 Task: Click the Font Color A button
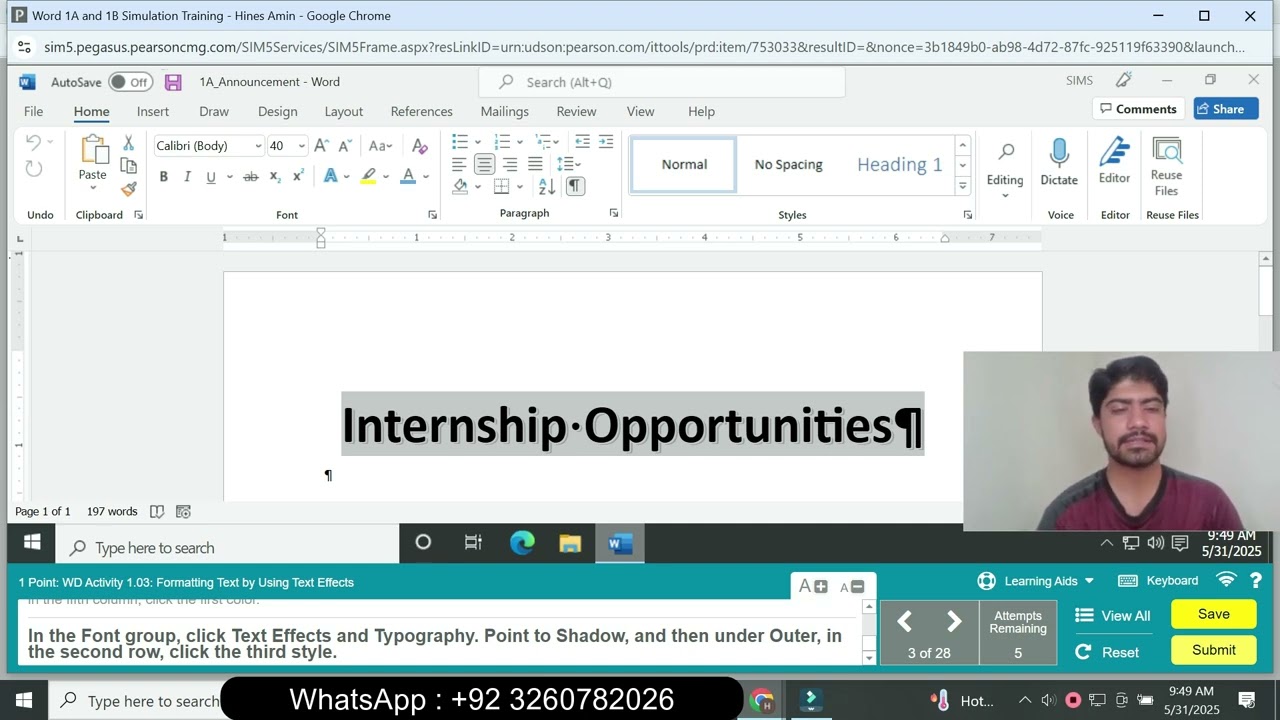(x=408, y=176)
